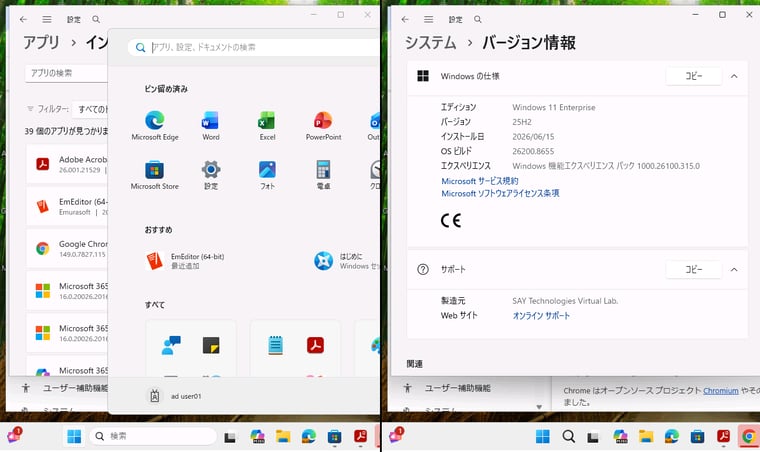Select the Google Chrome app row
Screen dimensions: 760x452
click(67, 249)
